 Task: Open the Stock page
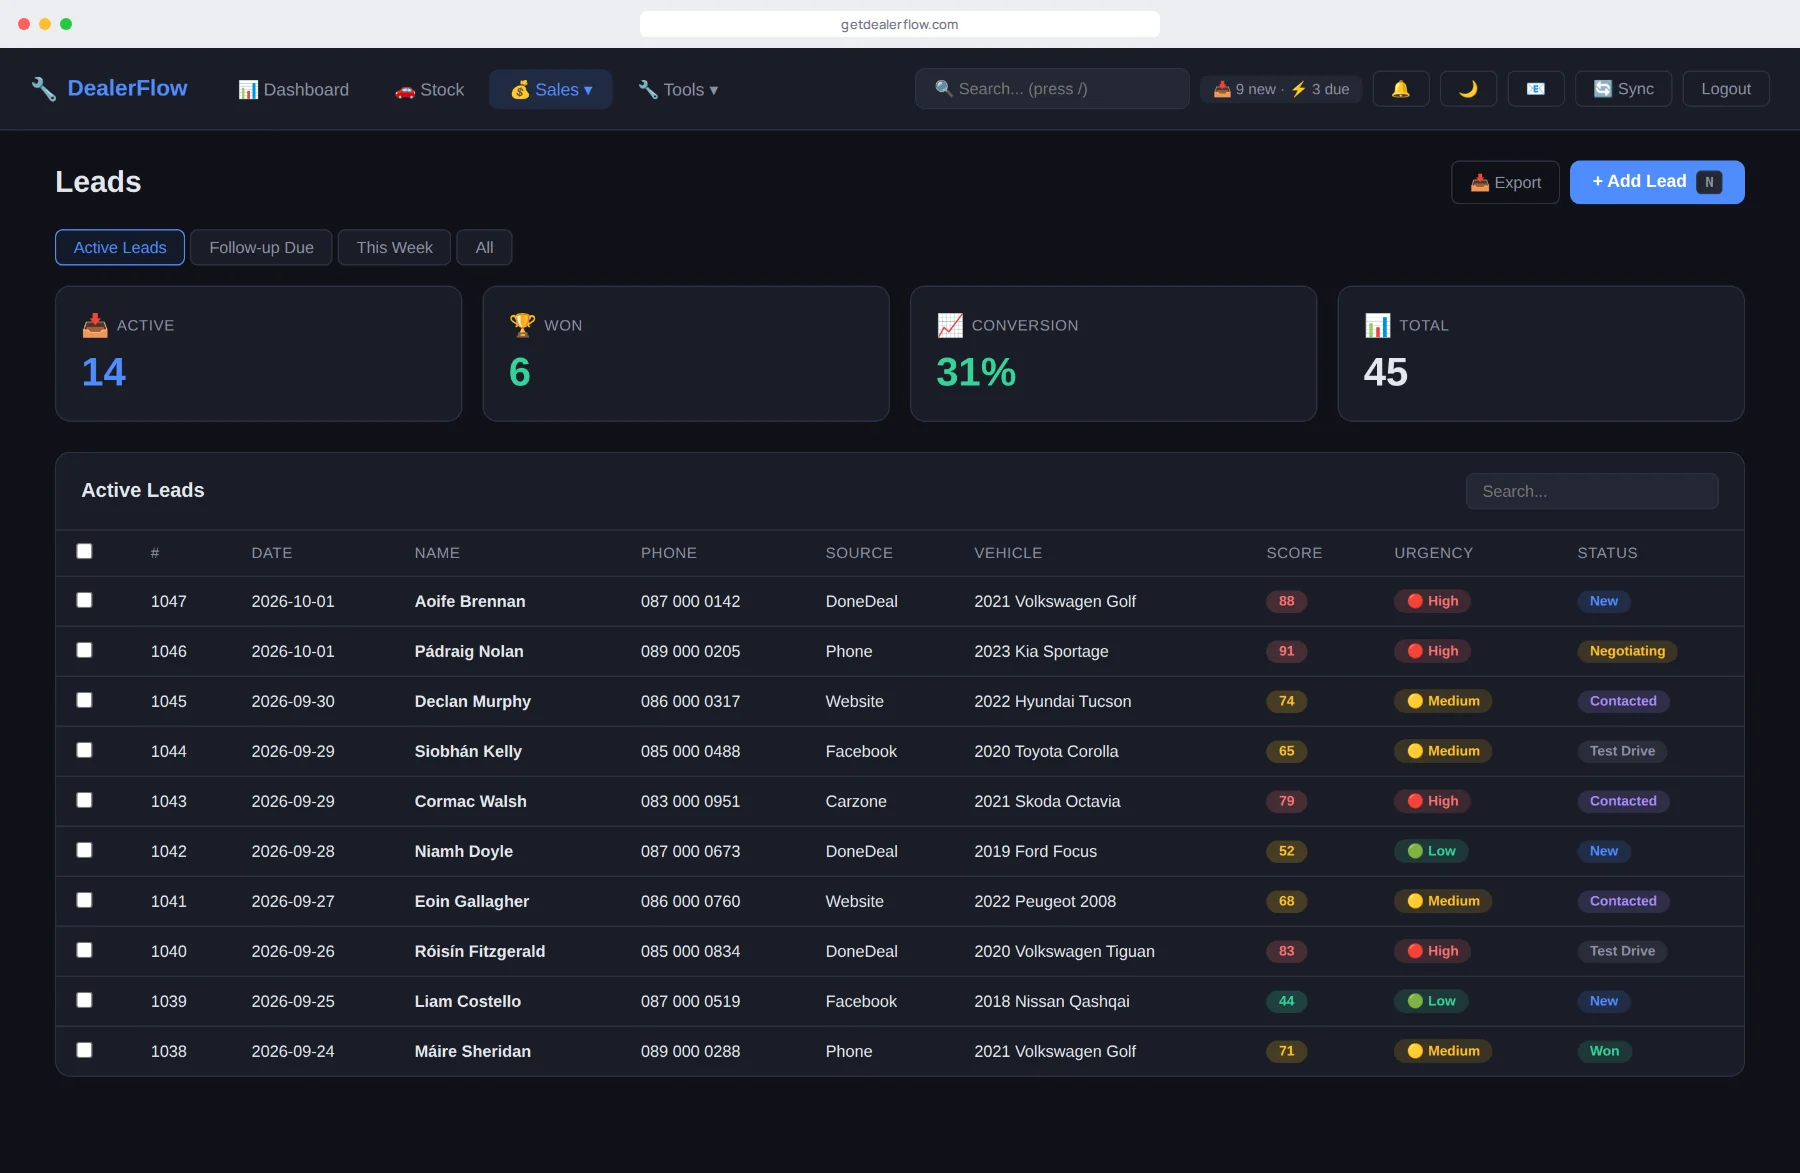[429, 89]
